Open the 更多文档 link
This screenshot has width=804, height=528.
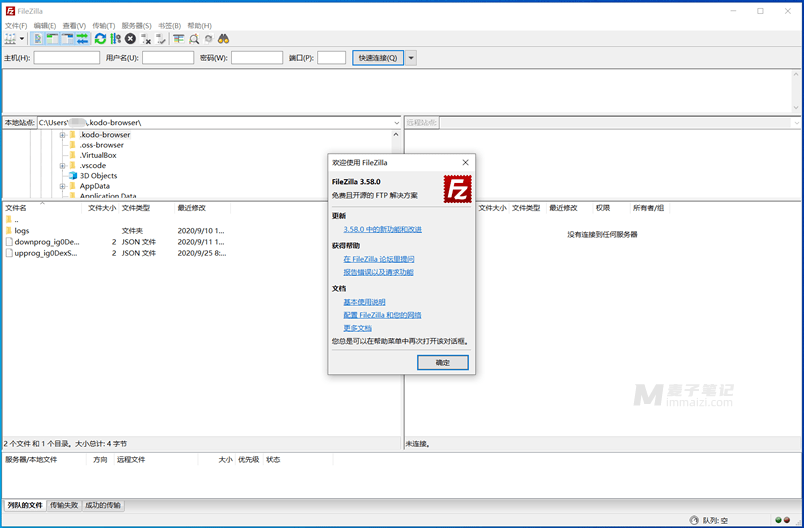tap(357, 328)
